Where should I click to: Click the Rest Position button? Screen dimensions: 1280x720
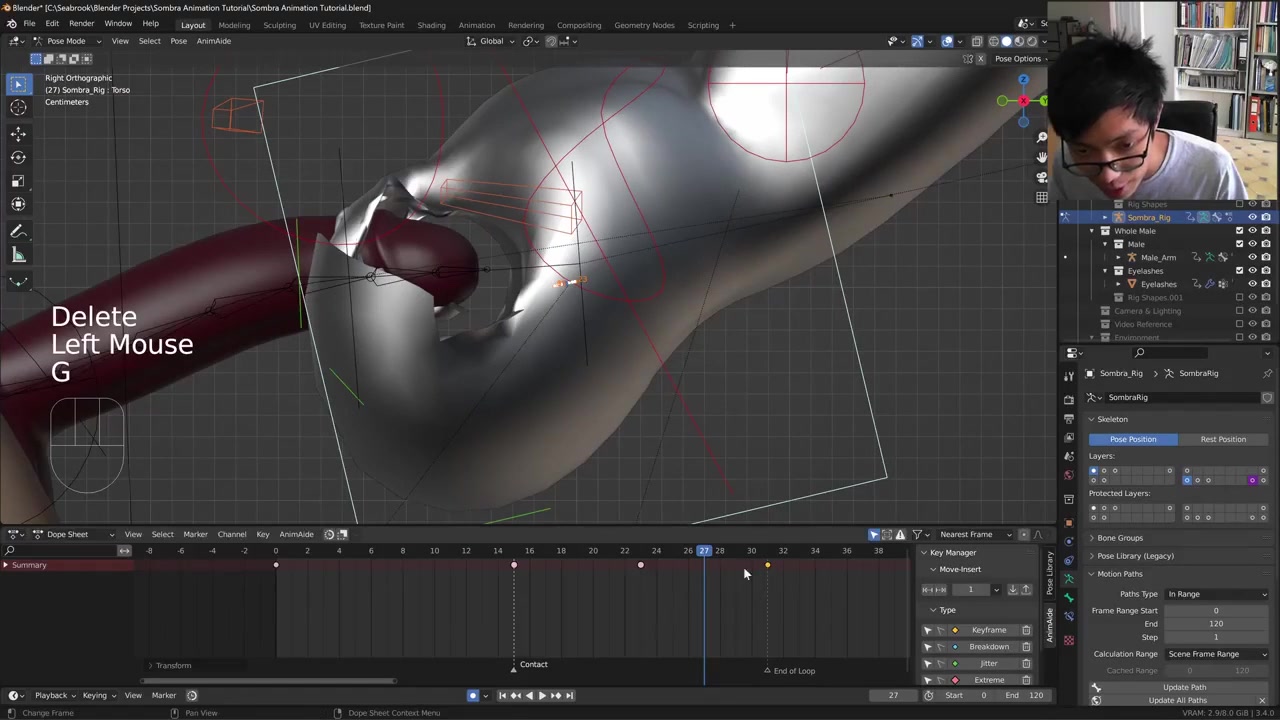pos(1222,439)
